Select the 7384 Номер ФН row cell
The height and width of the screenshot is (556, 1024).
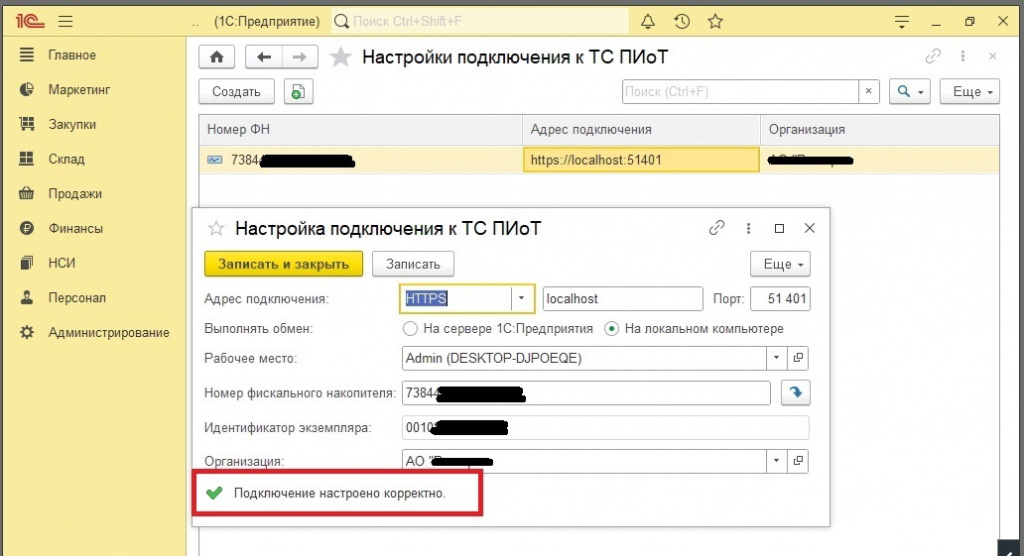click(x=360, y=159)
